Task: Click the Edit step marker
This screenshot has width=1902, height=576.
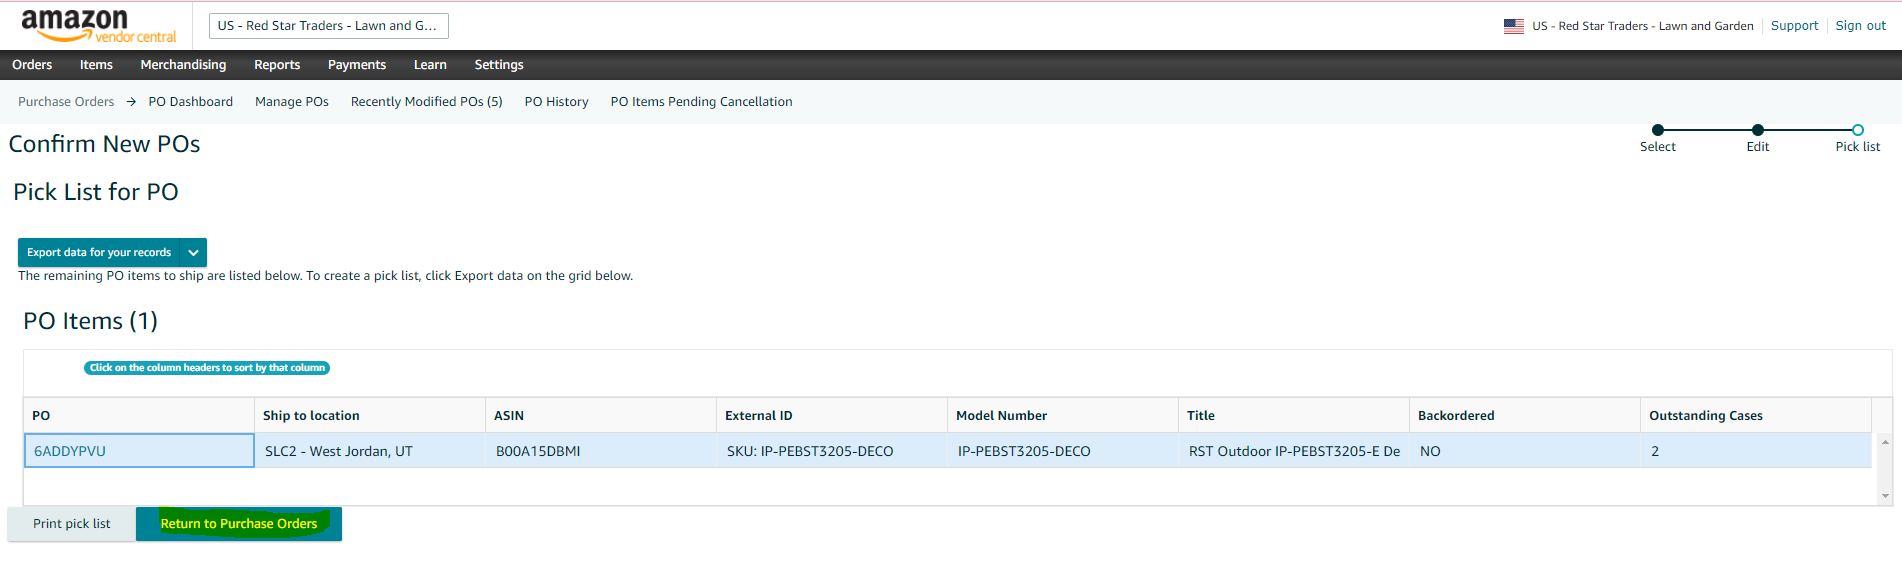Action: tap(1758, 130)
